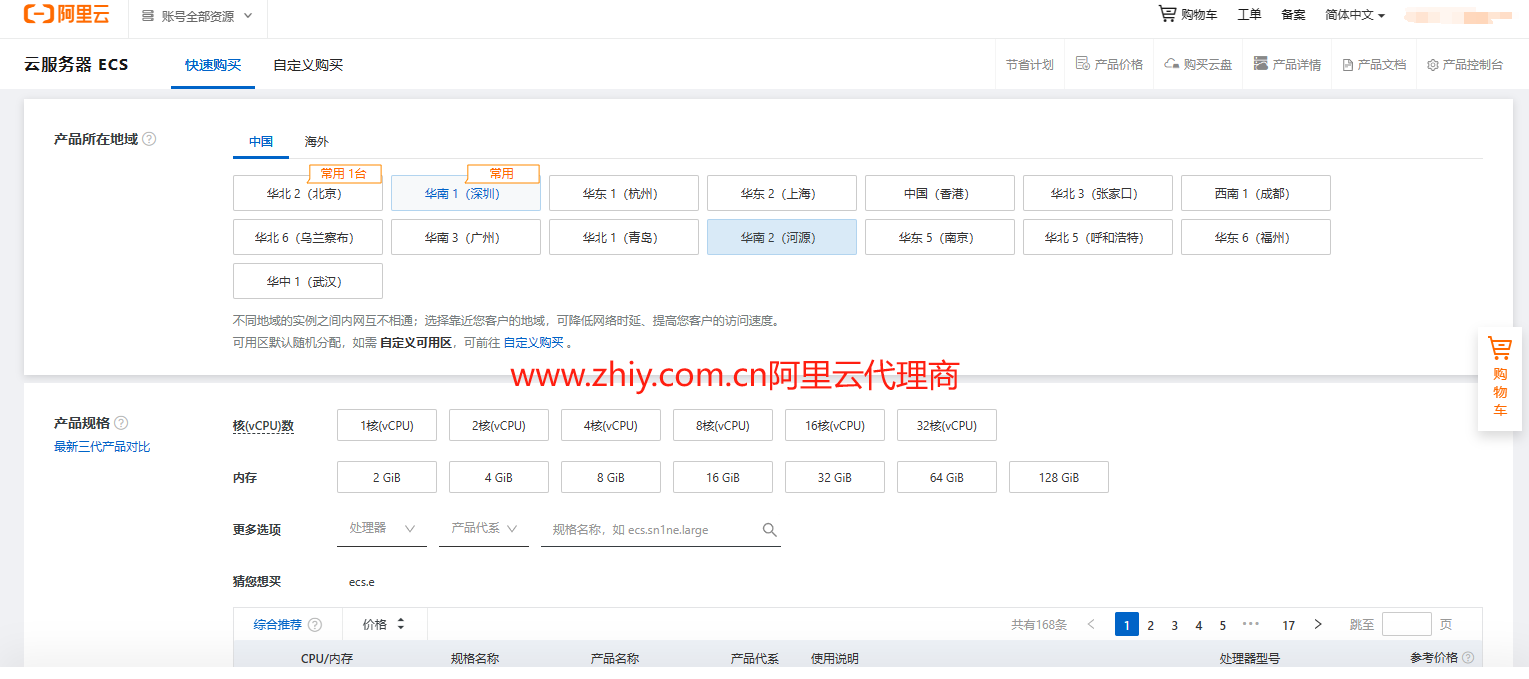The height and width of the screenshot is (679, 1529).
Task: Expand the 产品代系 dropdown
Action: click(483, 529)
